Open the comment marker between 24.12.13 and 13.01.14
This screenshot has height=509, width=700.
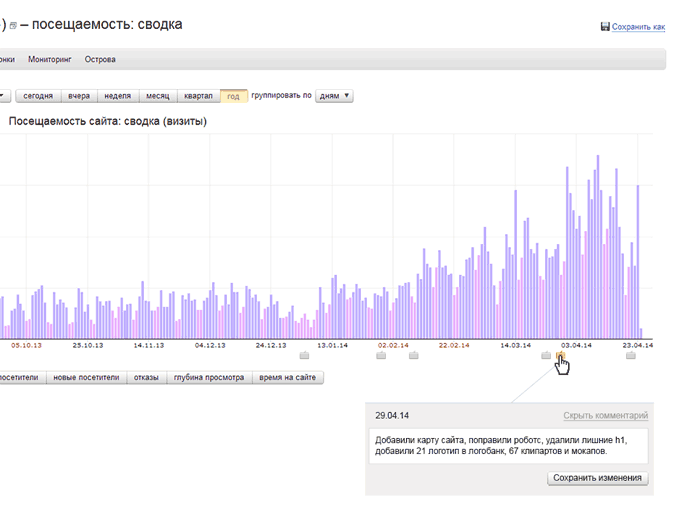pyautogui.click(x=305, y=355)
